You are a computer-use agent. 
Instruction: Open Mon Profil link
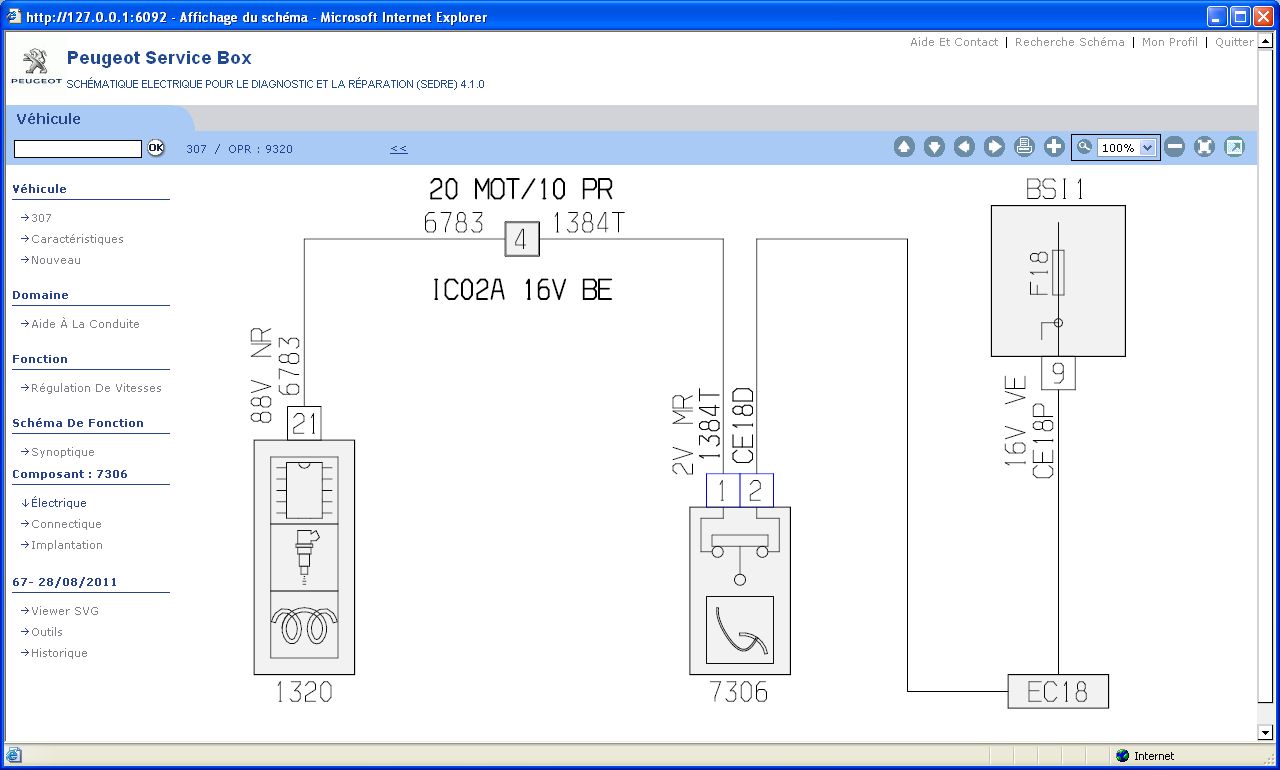coord(1170,42)
